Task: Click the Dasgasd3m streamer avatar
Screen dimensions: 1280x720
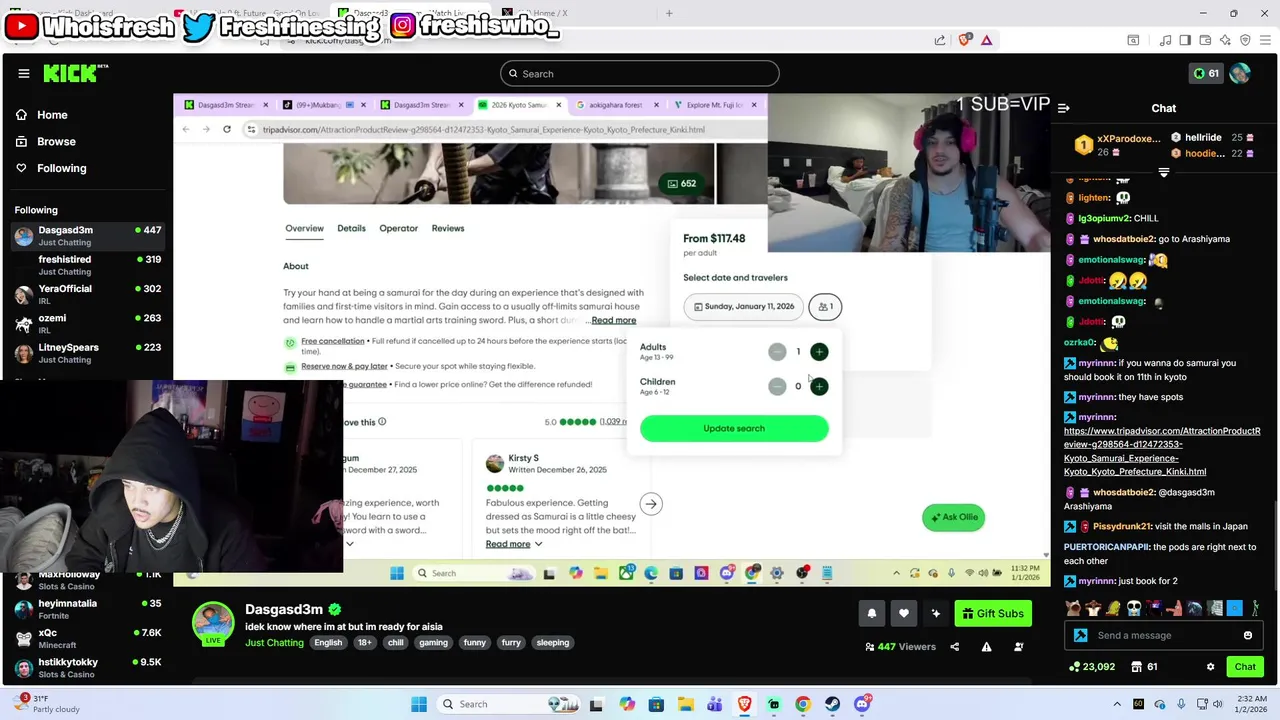Action: click(x=213, y=623)
